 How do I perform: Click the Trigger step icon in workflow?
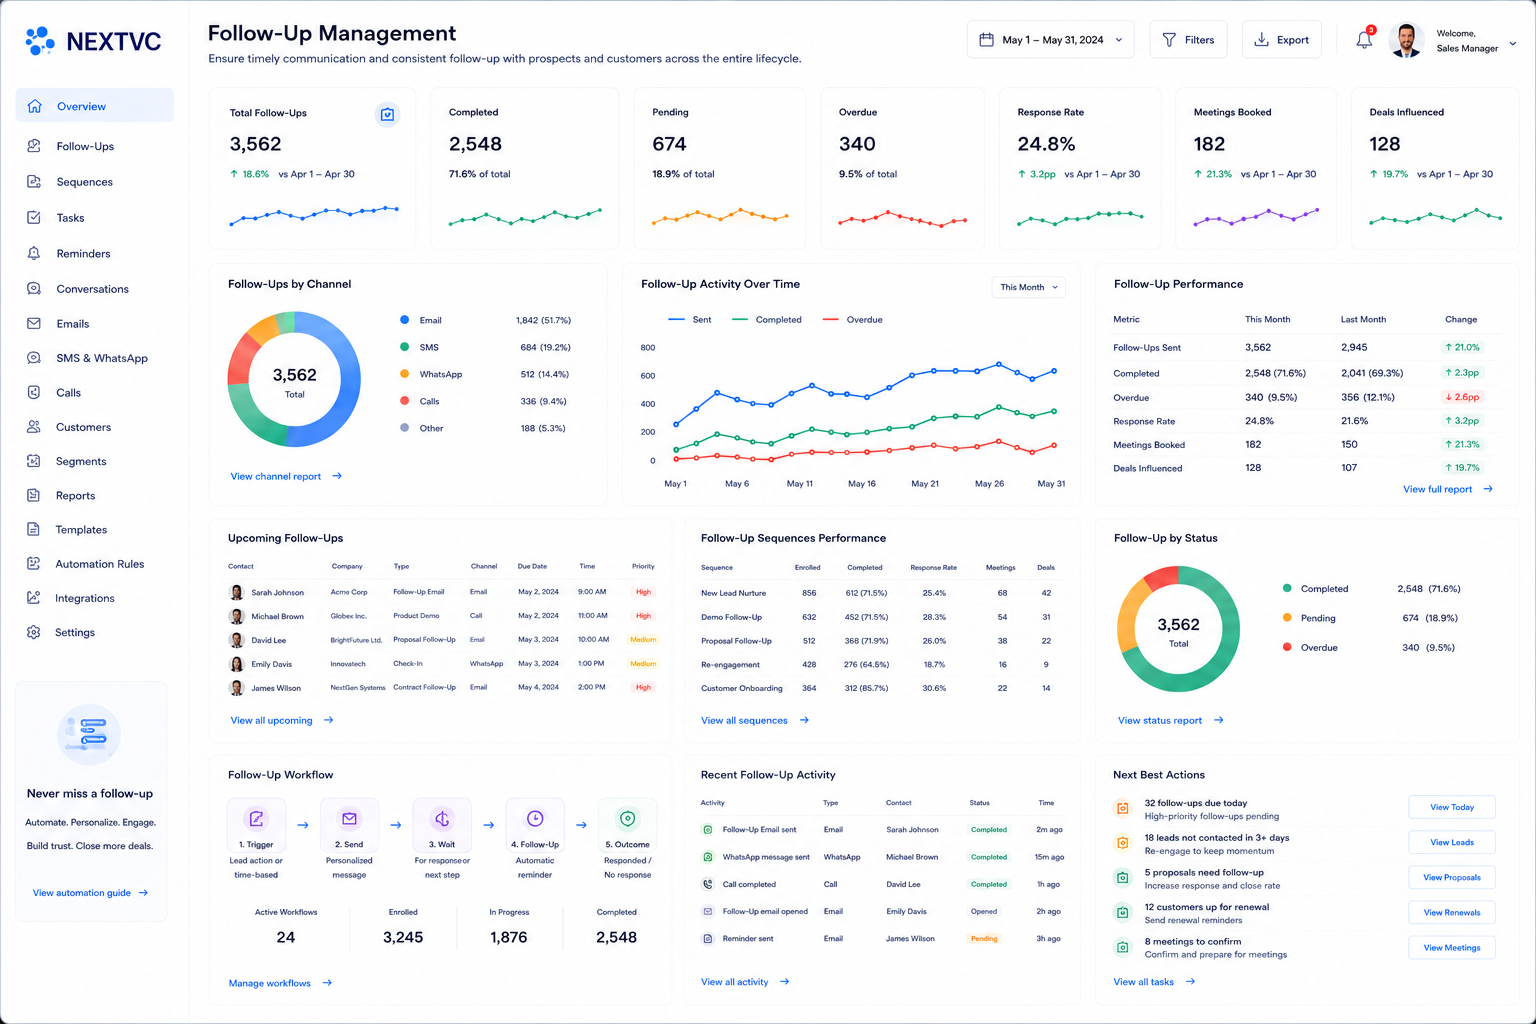[256, 819]
